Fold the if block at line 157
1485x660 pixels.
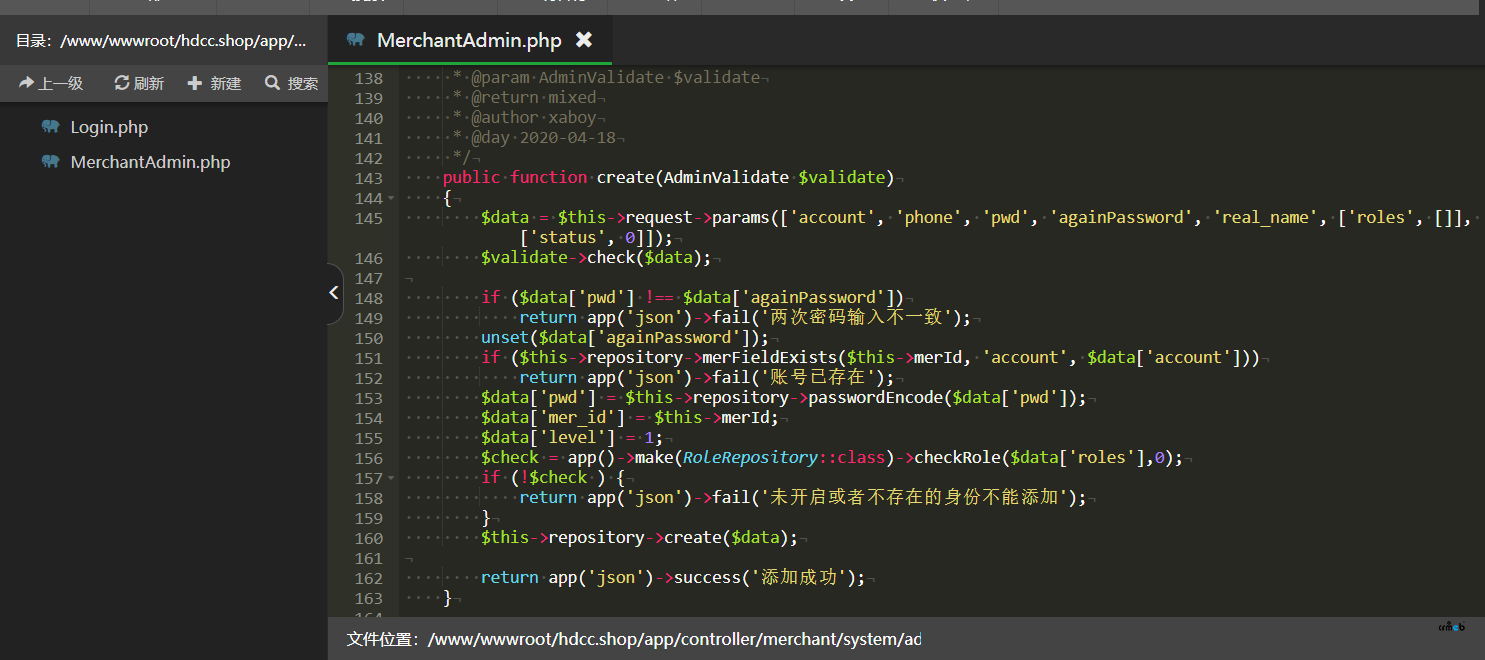[391, 478]
